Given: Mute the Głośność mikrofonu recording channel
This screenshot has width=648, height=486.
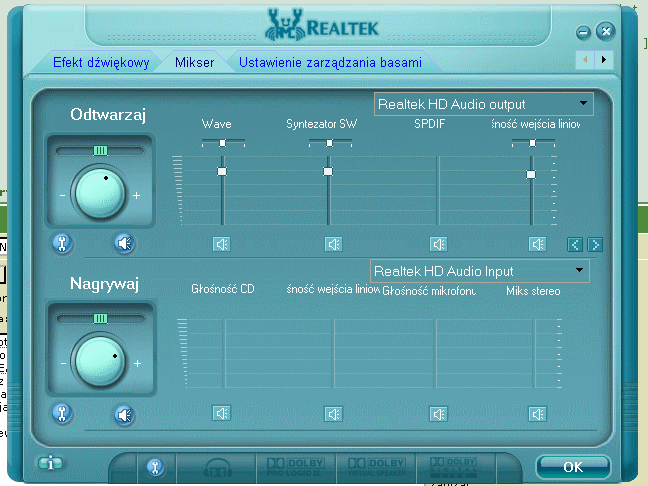Looking at the screenshot, I should 438,414.
